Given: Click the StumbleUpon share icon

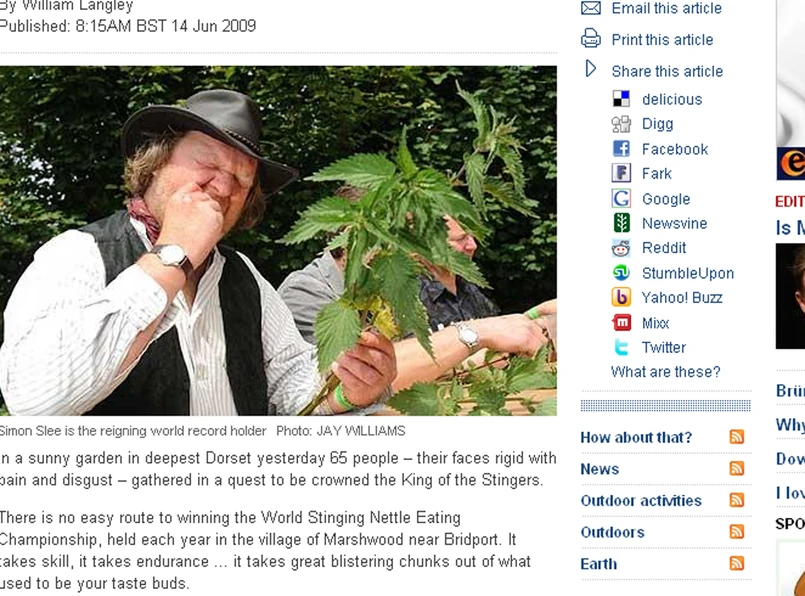Looking at the screenshot, I should pos(621,273).
